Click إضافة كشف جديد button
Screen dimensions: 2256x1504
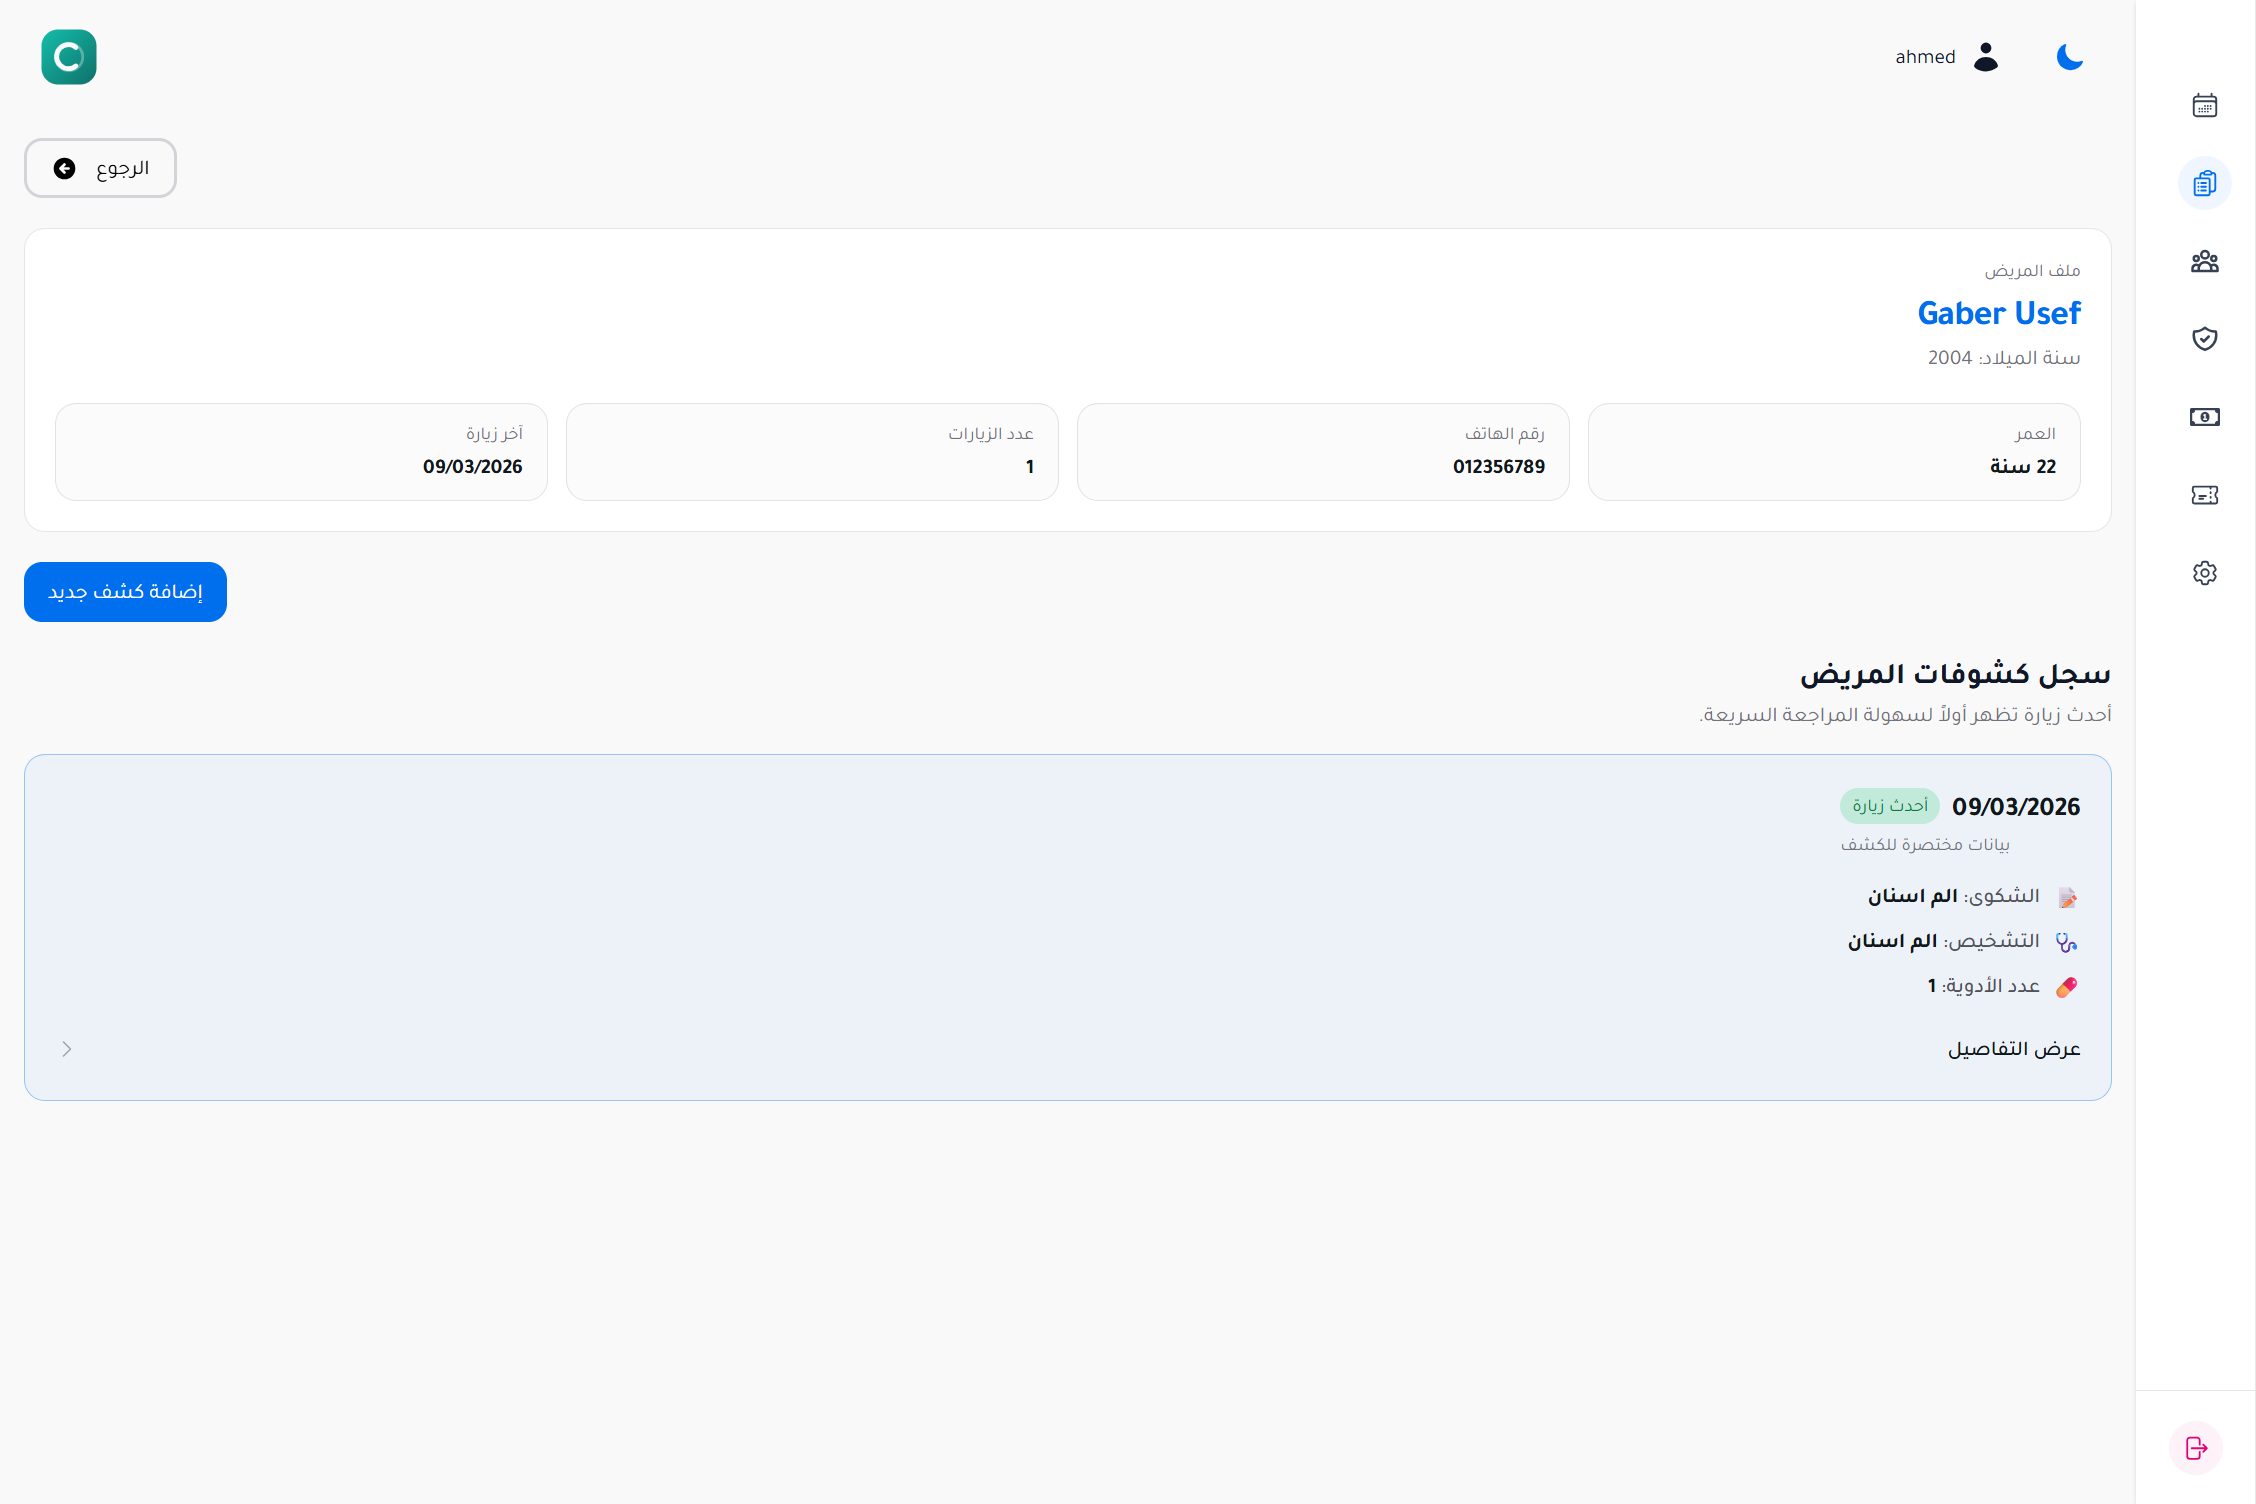(126, 592)
